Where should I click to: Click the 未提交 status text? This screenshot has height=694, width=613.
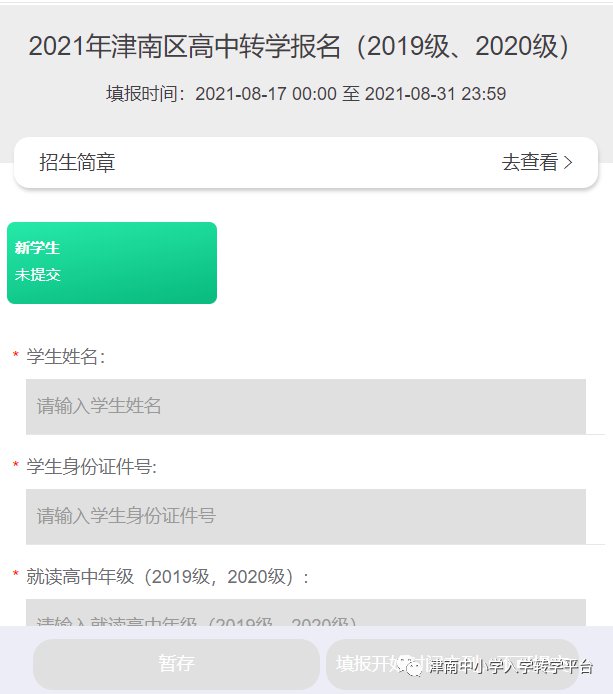[x=38, y=274]
